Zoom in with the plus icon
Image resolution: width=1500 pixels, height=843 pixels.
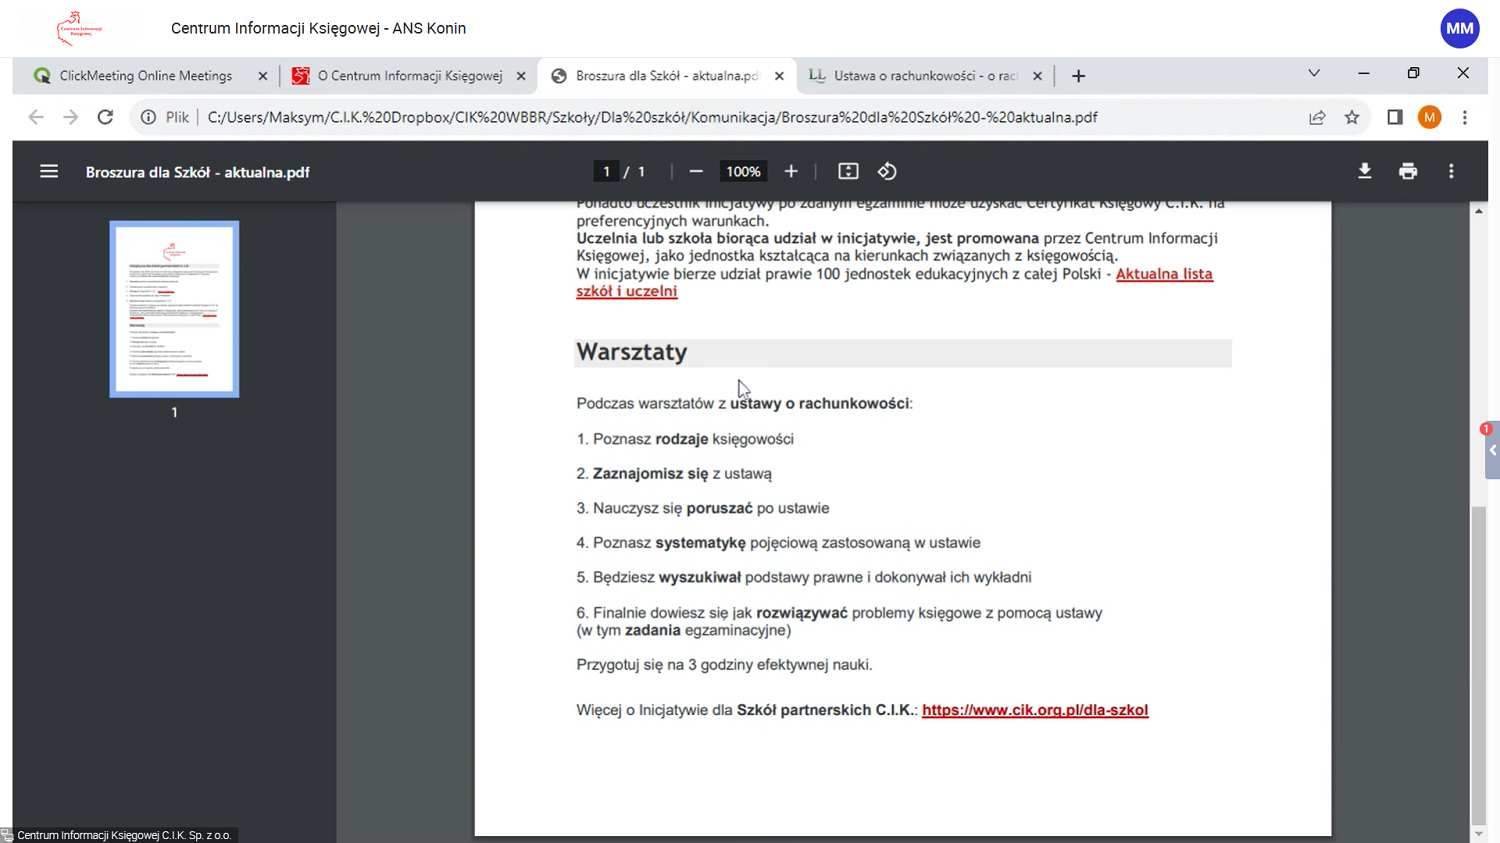[791, 171]
